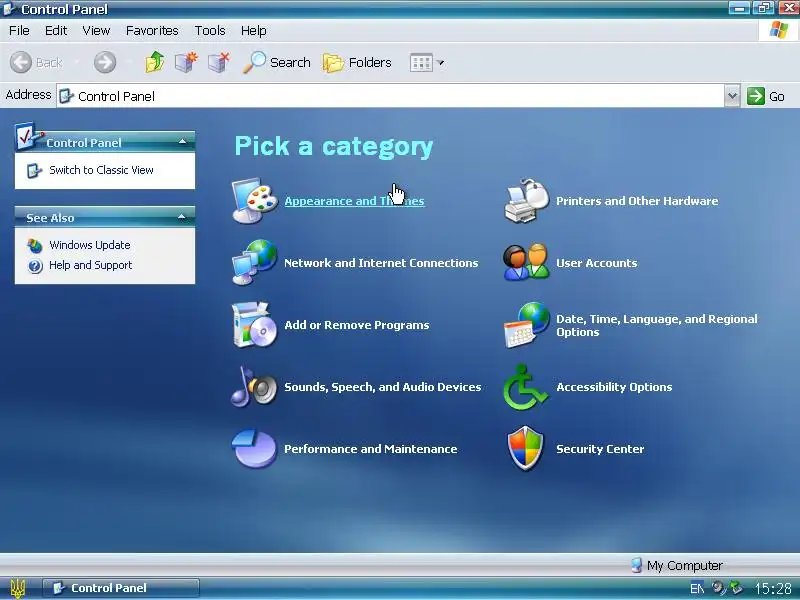Open the Views button dropdown arrow

[441, 63]
